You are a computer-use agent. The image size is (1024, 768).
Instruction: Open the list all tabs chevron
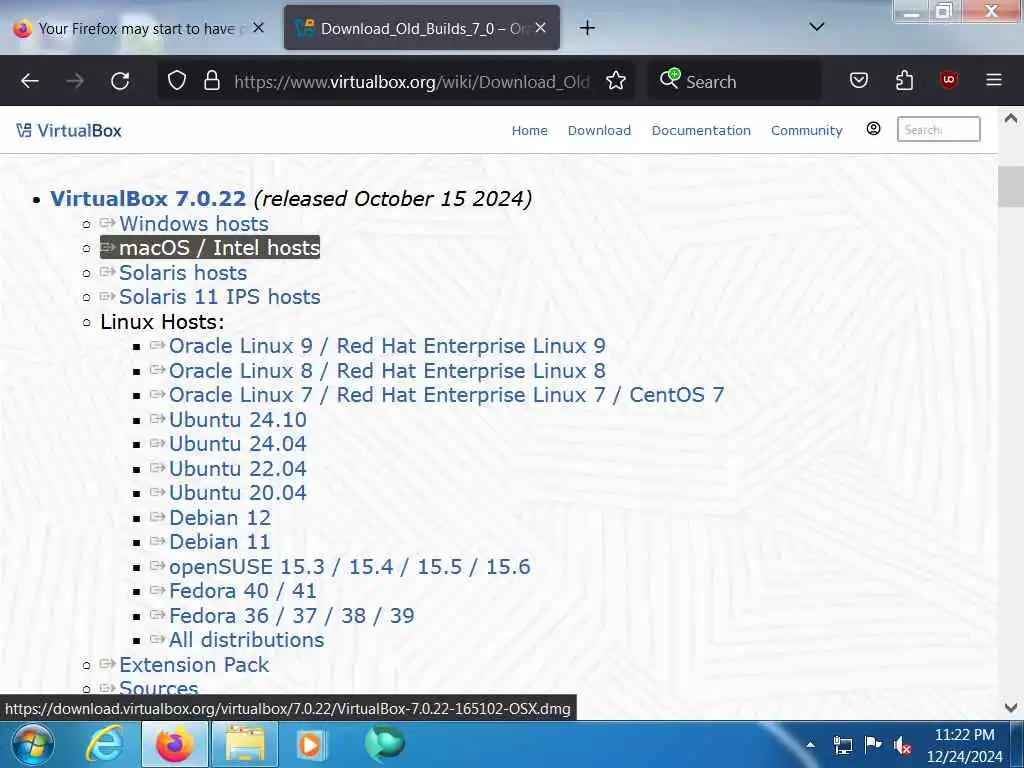coord(816,27)
